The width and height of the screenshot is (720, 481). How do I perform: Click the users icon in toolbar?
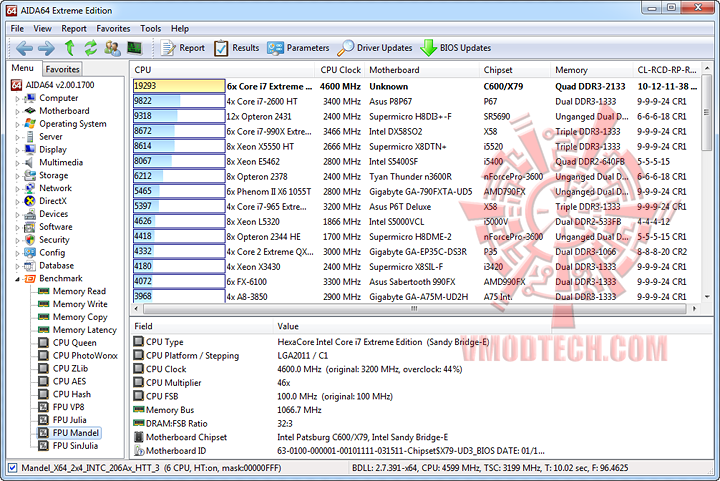pos(112,48)
